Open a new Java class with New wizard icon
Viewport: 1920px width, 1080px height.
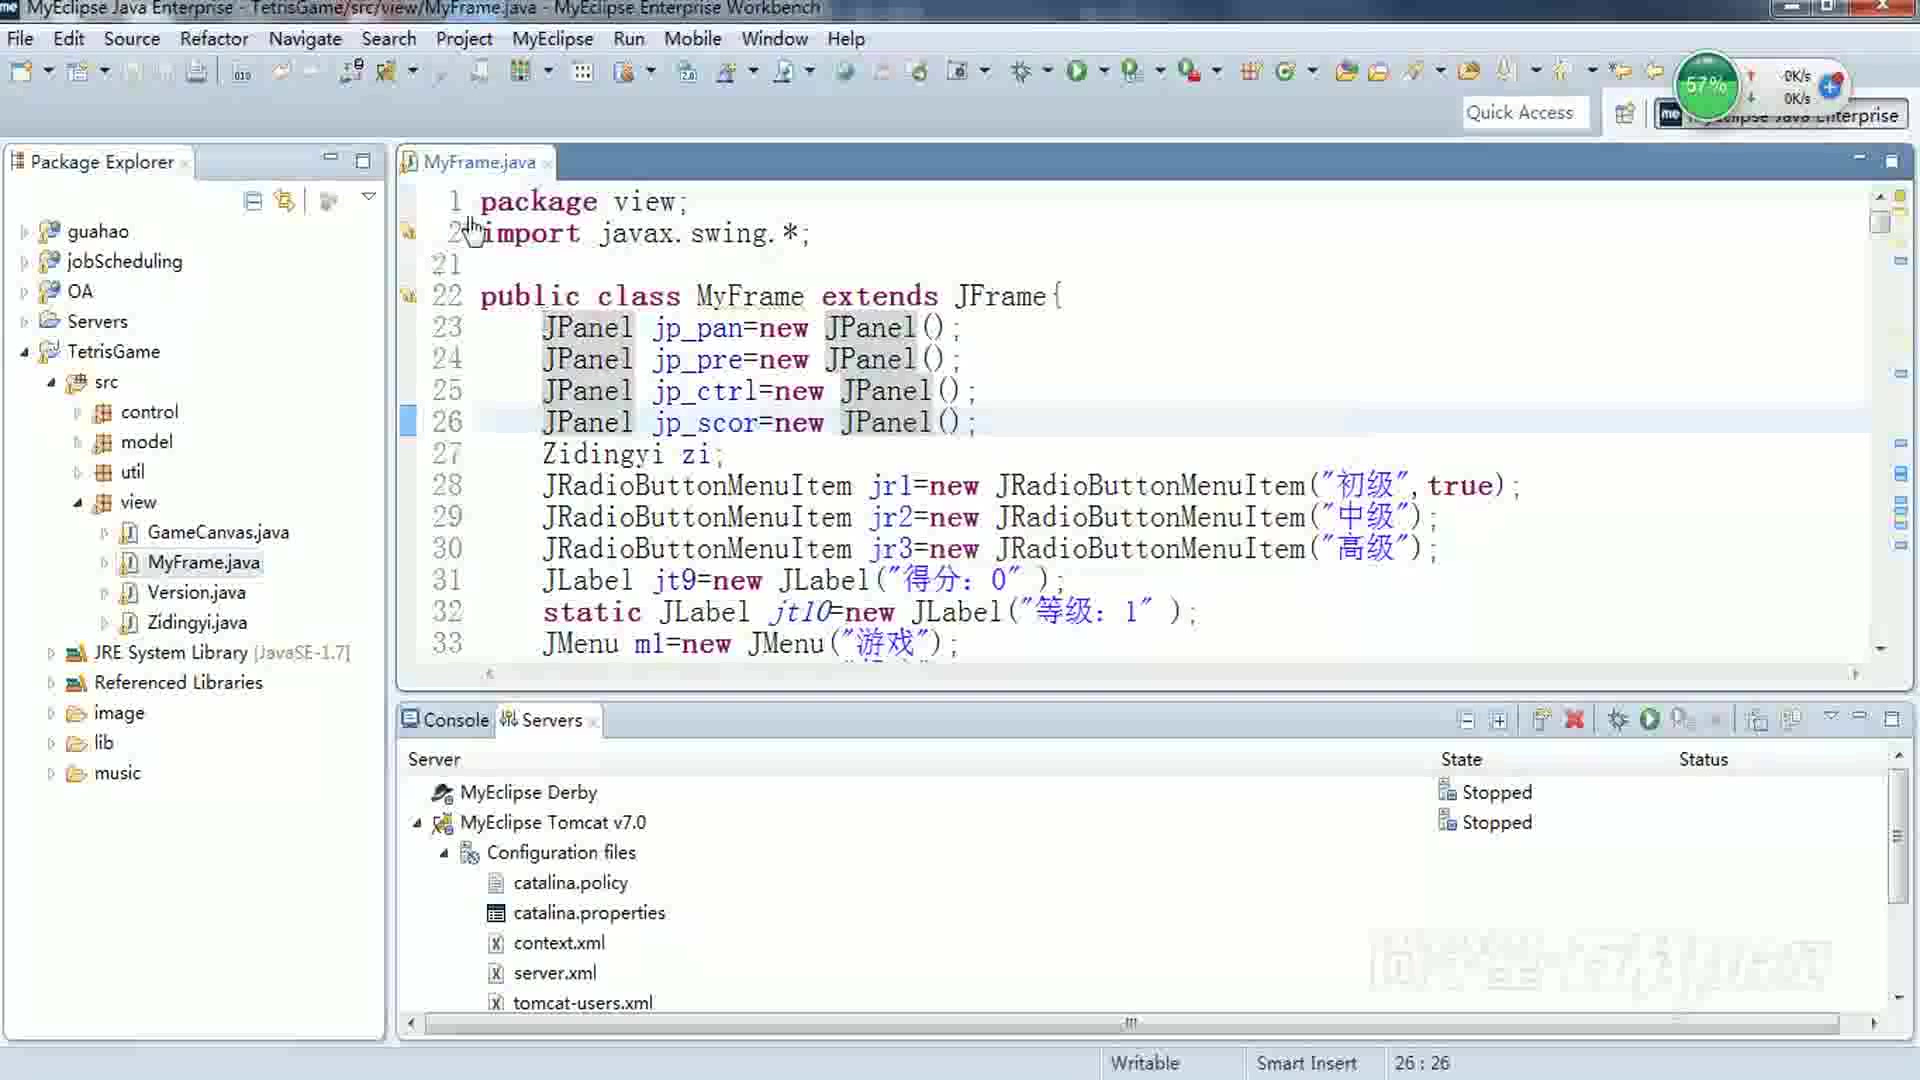20,72
